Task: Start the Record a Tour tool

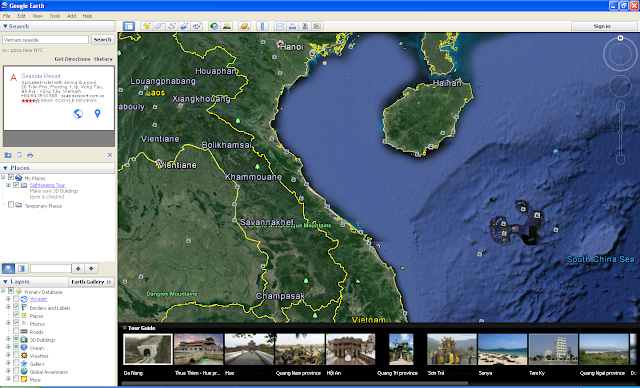Action: coord(197,26)
